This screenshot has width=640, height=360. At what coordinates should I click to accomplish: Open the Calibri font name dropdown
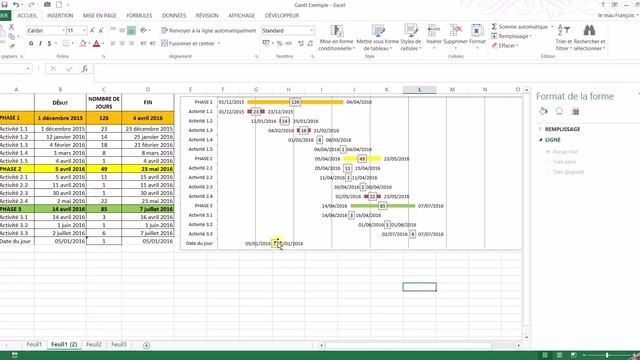63,31
